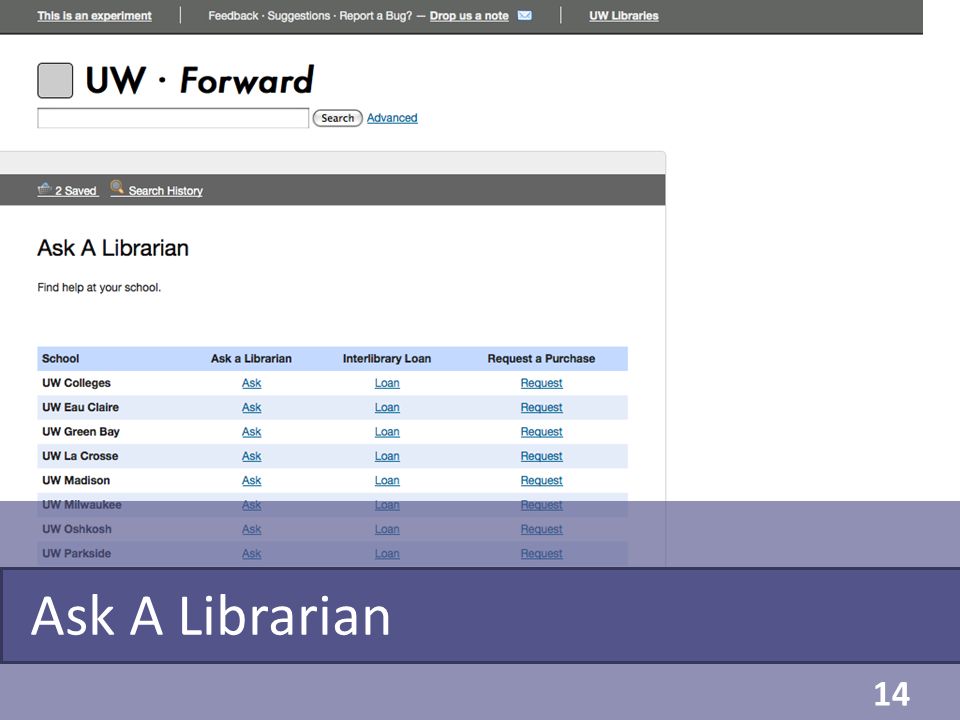Go to the UW Libraries link
The height and width of the screenshot is (720, 960).
click(624, 16)
